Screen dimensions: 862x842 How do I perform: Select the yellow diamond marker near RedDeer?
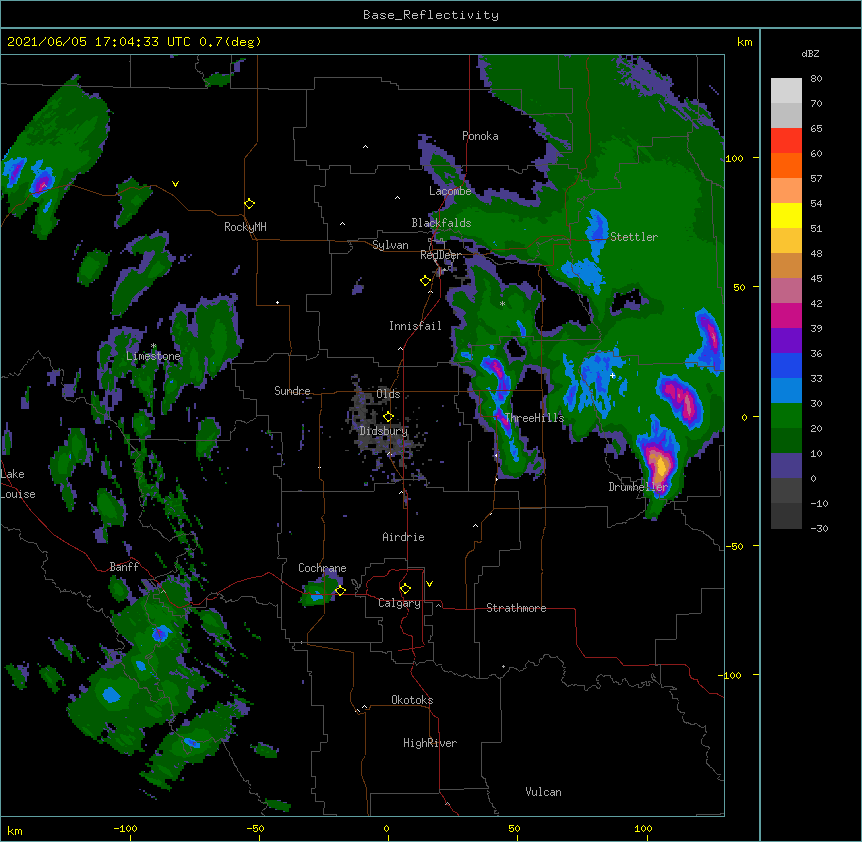[425, 281]
